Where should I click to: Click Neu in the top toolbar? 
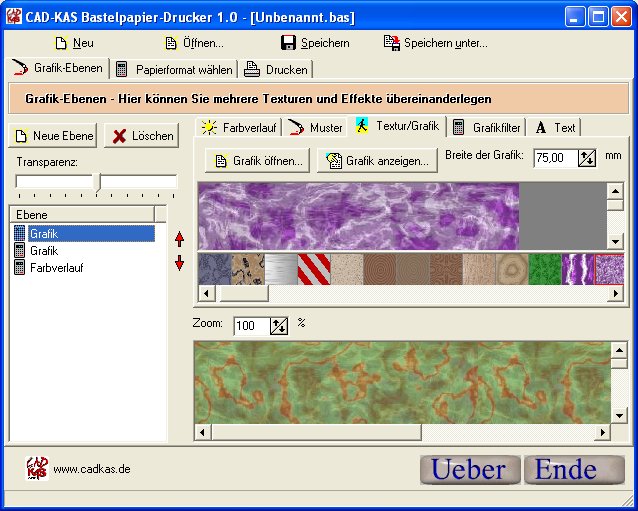pos(74,43)
